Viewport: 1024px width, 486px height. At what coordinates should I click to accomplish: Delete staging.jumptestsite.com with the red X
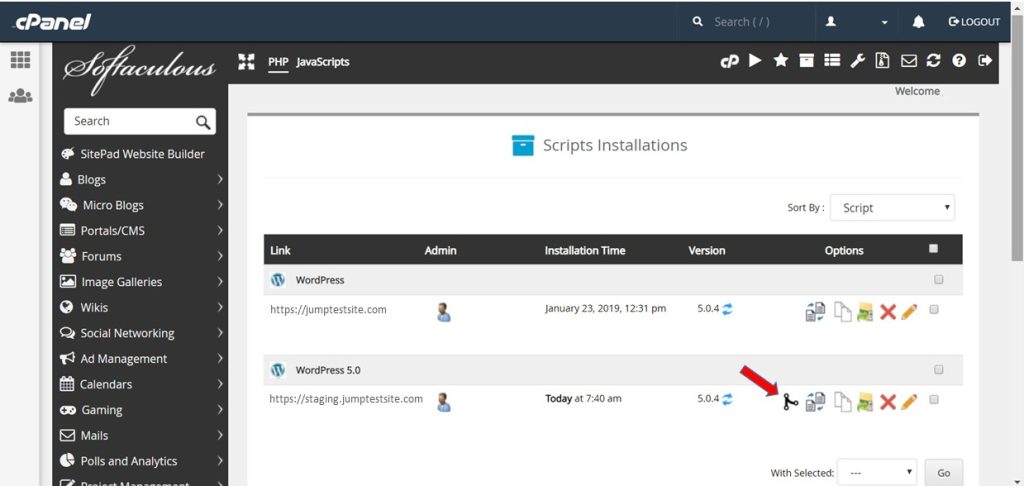[x=888, y=402]
